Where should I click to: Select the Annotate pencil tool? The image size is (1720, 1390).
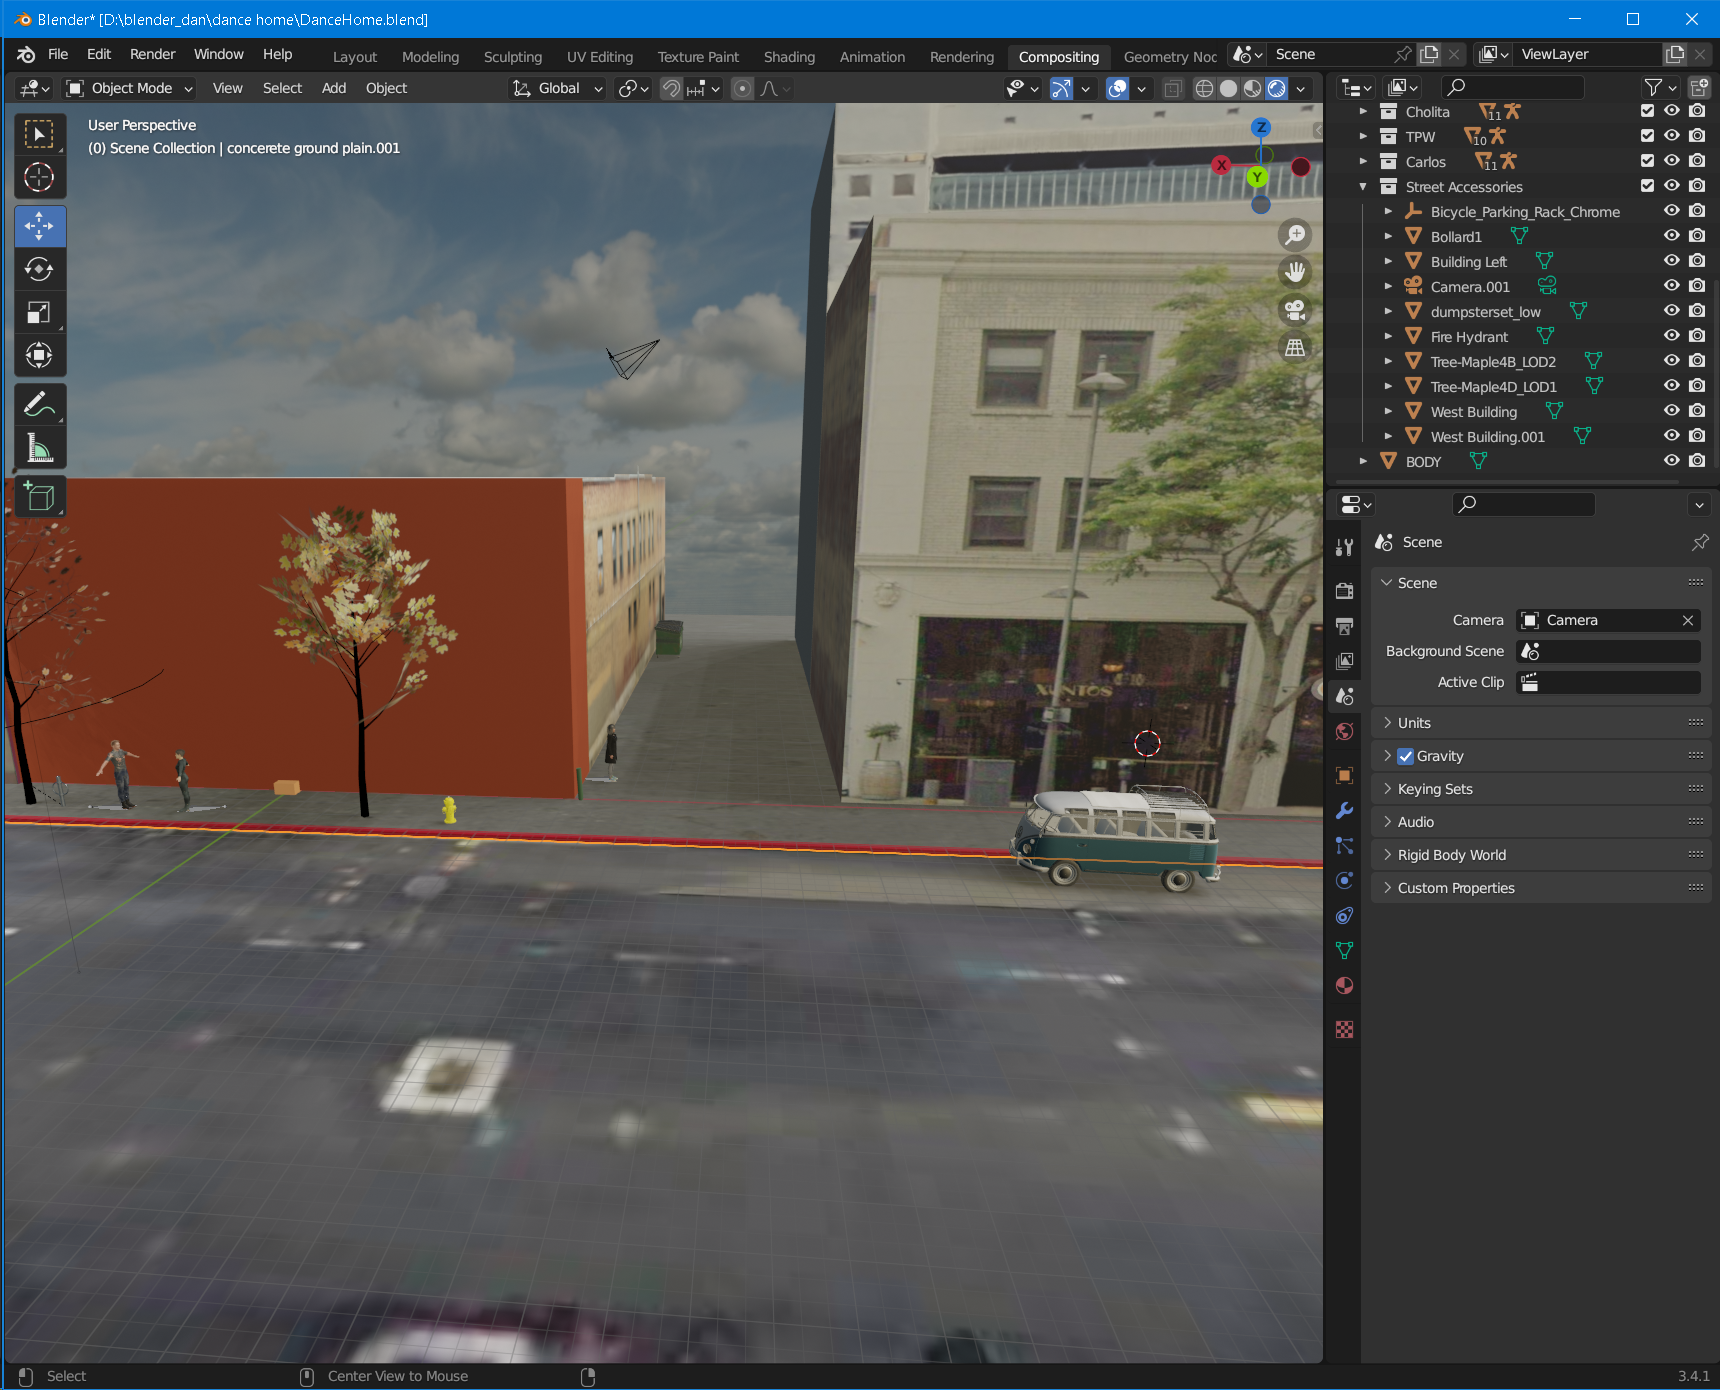pos(39,405)
